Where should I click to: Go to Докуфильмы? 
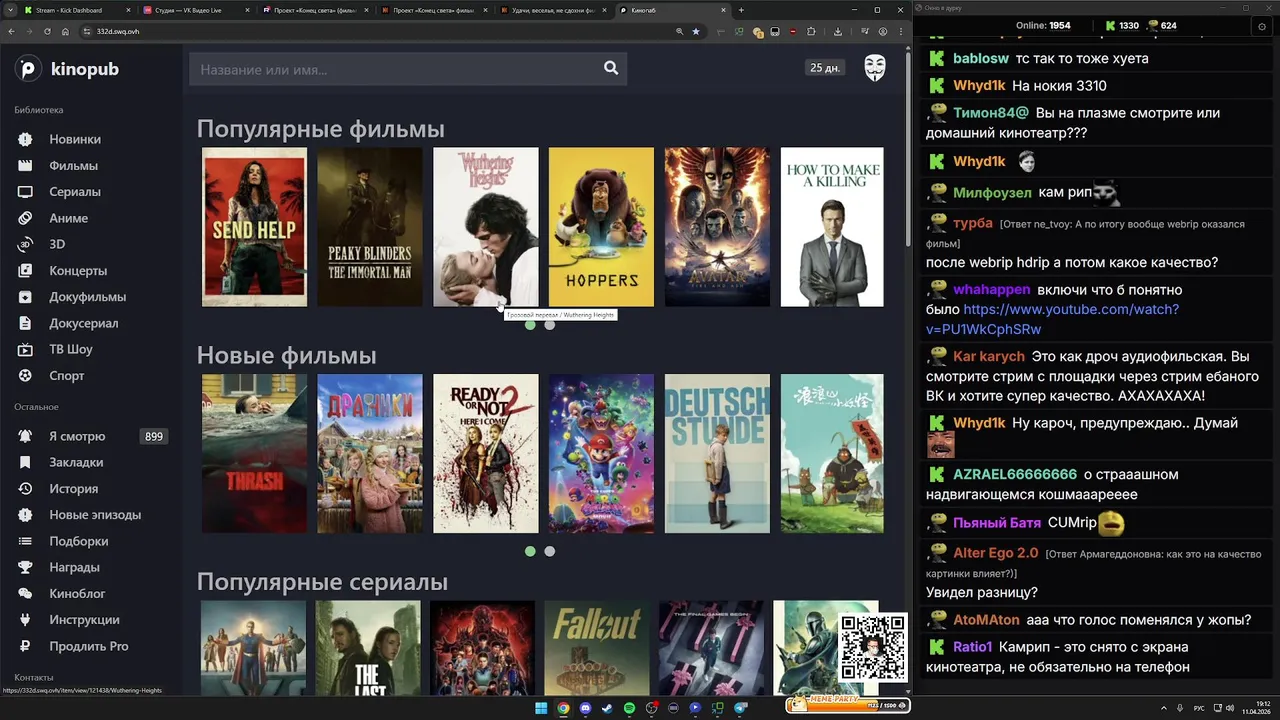tap(87, 297)
